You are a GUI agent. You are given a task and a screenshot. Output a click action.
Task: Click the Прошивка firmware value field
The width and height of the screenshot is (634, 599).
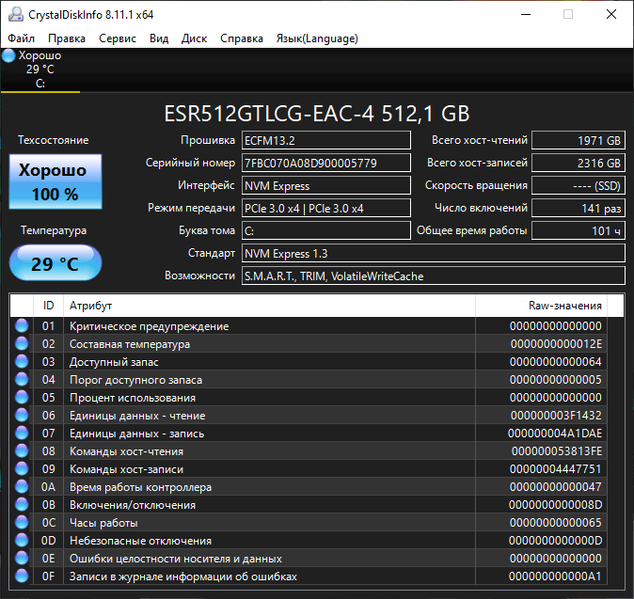(326, 141)
